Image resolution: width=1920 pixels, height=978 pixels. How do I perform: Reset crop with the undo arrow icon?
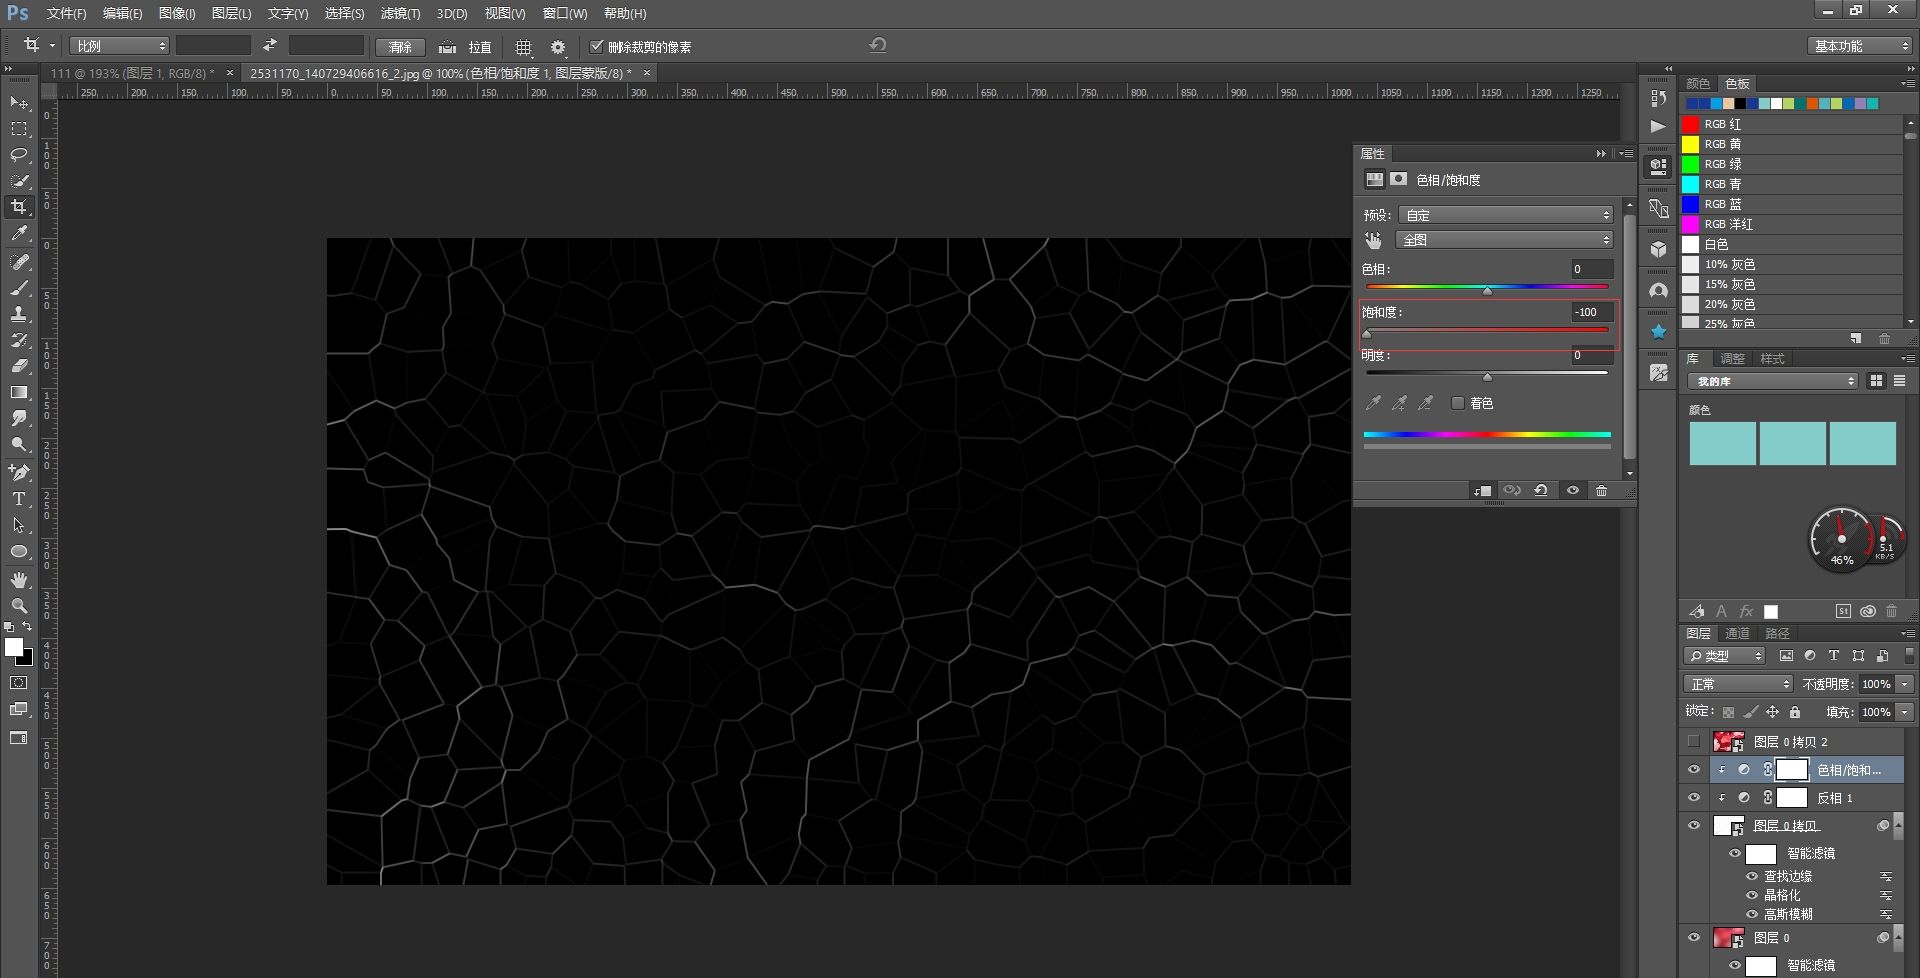878,45
